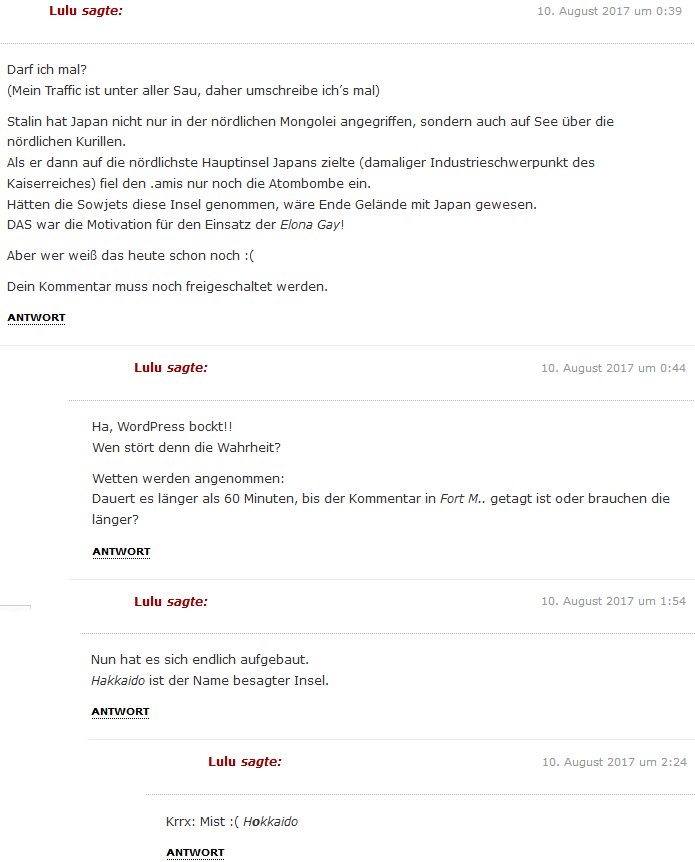Click the text Darf ich mal?
This screenshot has height=862, width=695.
pos(47,69)
